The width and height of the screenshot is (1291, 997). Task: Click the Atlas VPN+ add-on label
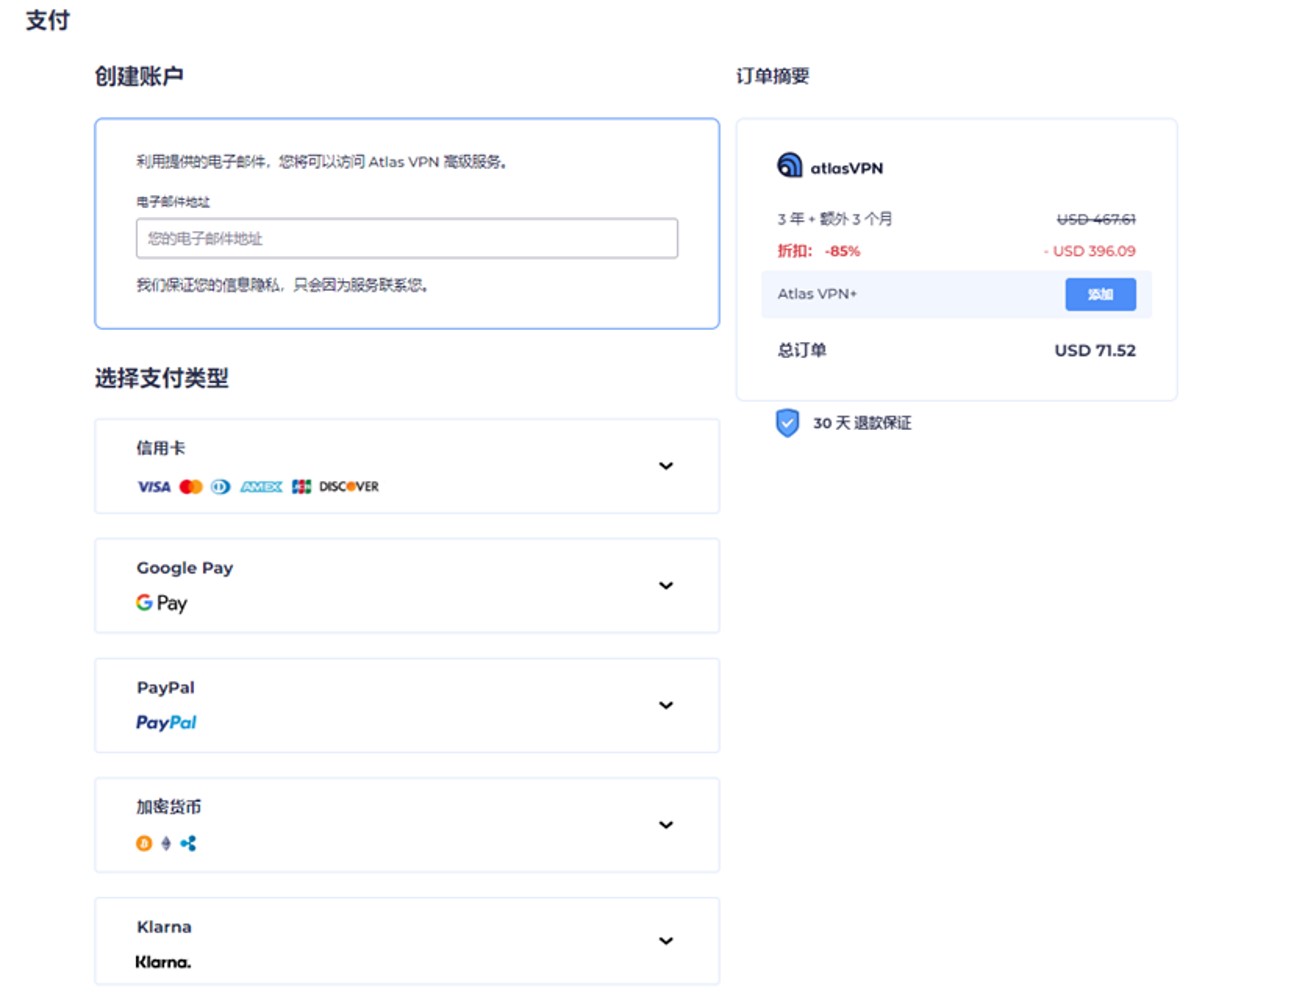coord(817,294)
